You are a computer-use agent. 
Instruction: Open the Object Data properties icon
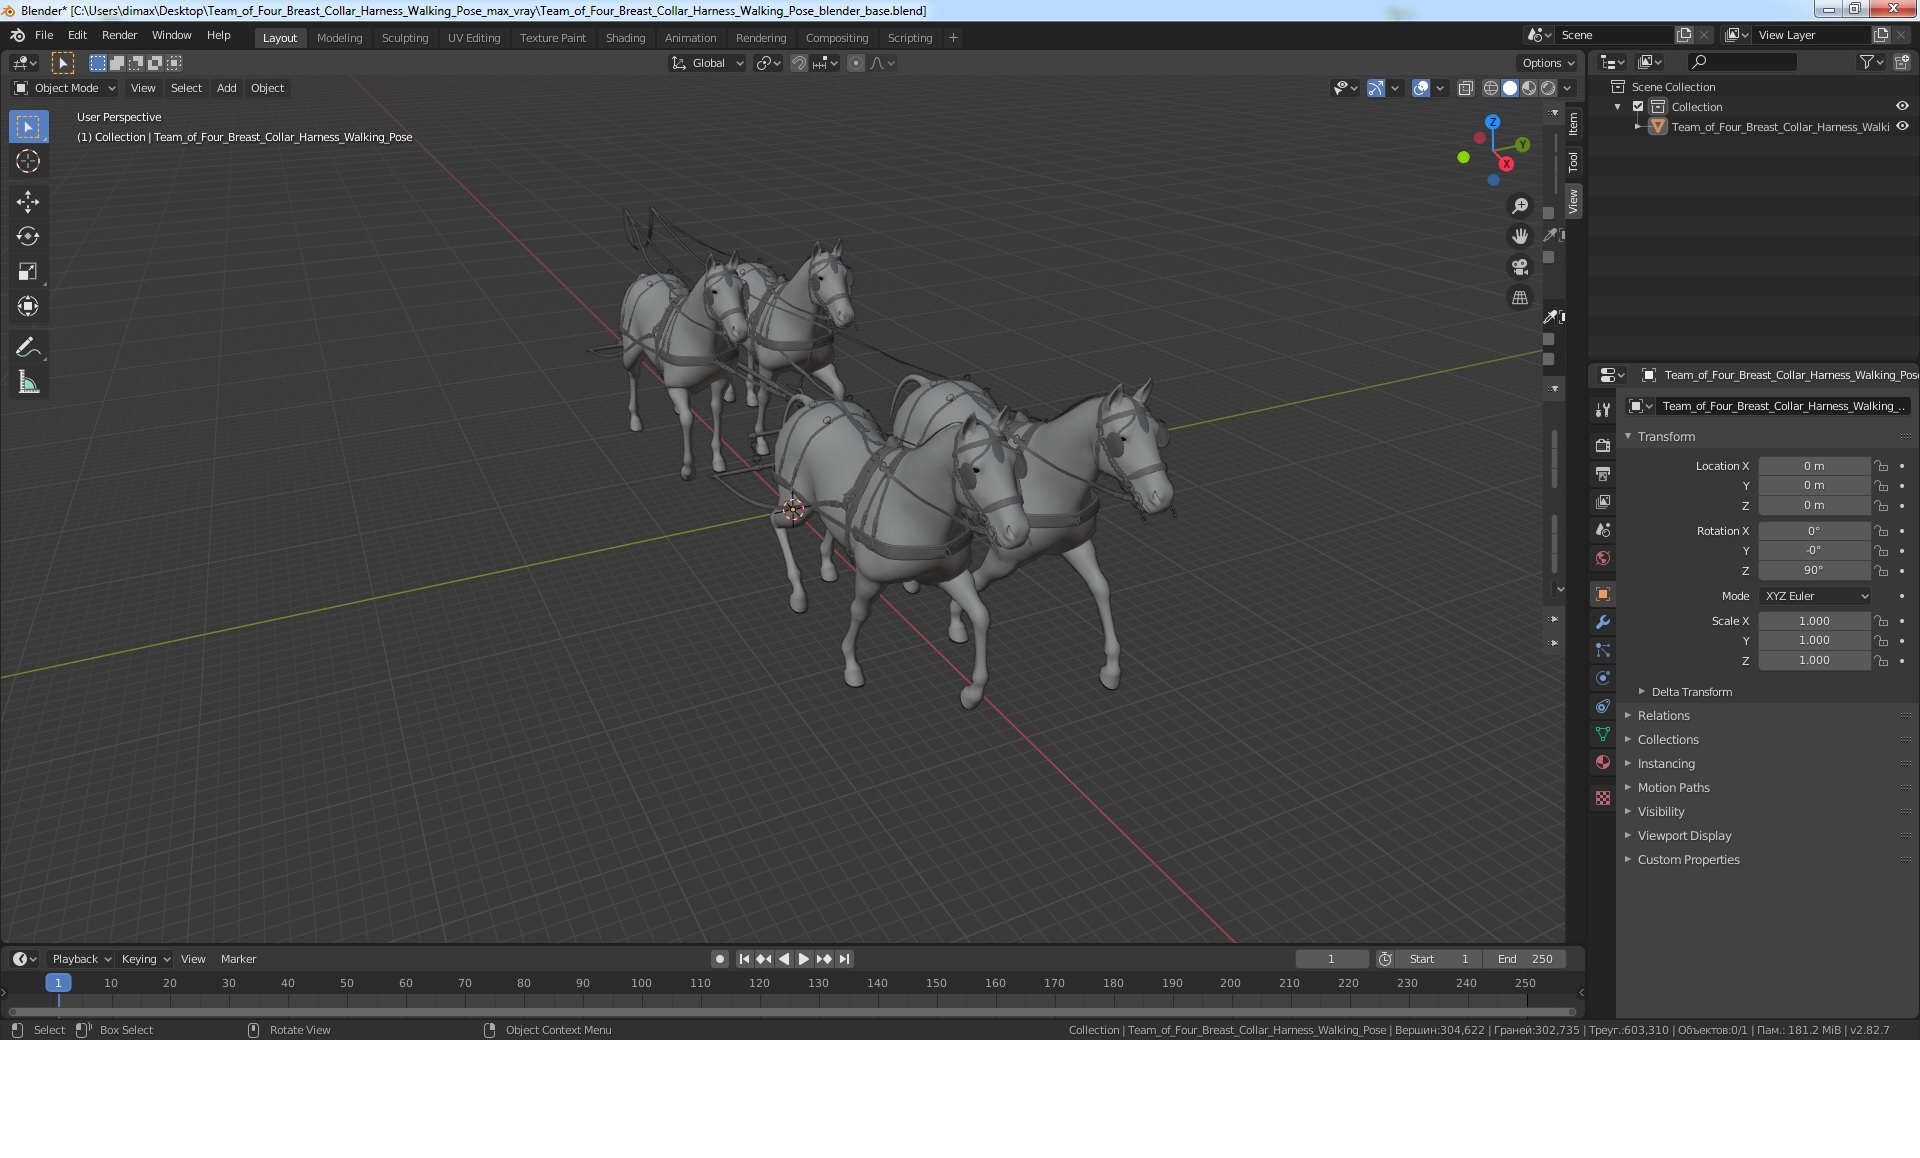pos(1603,734)
